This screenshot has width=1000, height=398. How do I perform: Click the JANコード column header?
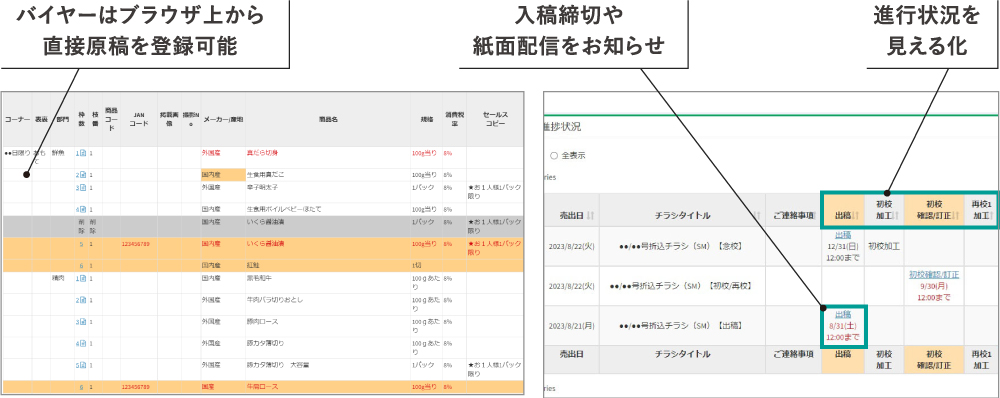[x=139, y=119]
